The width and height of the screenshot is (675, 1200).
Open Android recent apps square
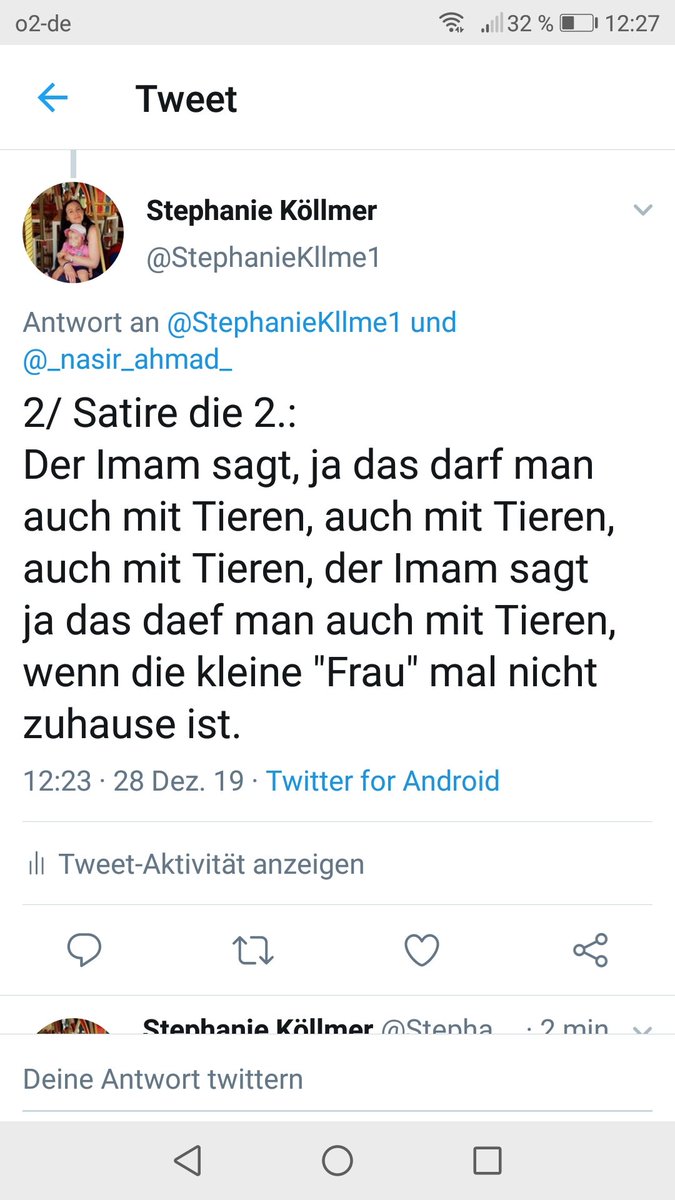click(487, 1160)
